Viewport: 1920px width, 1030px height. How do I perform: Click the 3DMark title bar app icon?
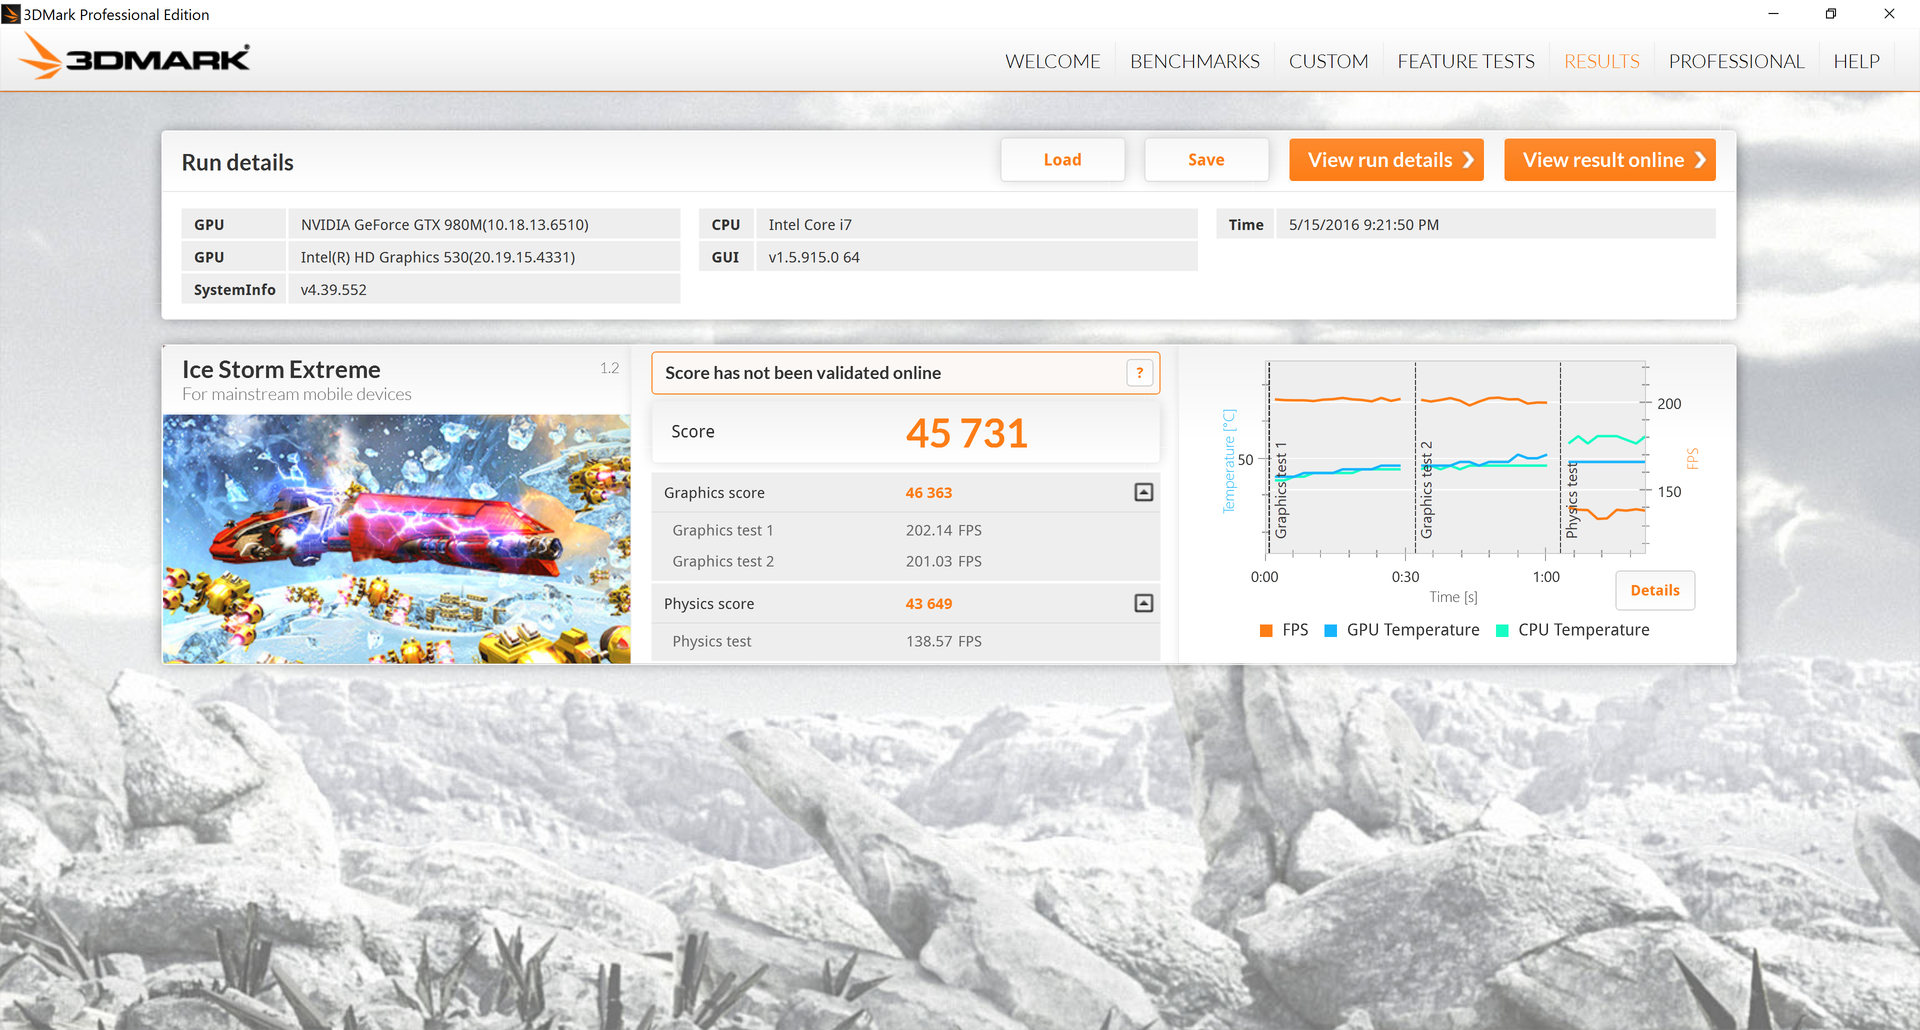[x=11, y=14]
